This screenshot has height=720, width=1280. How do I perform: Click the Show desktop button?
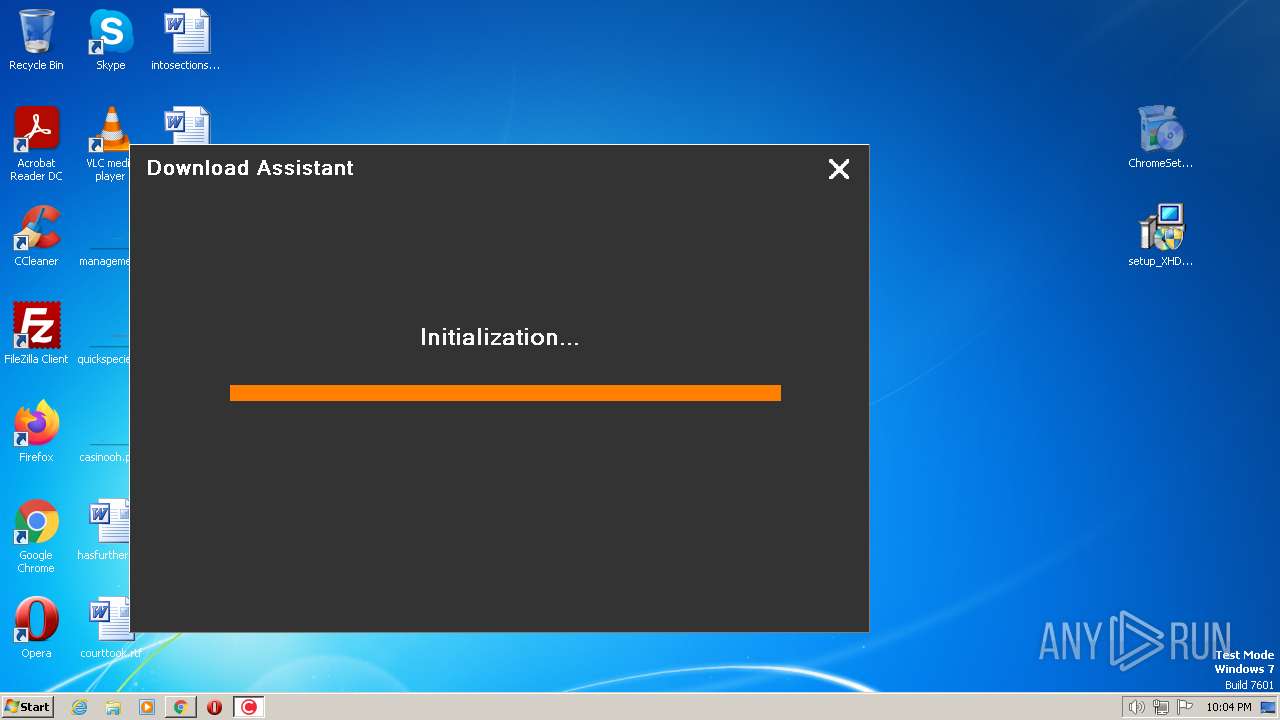click(x=1268, y=707)
